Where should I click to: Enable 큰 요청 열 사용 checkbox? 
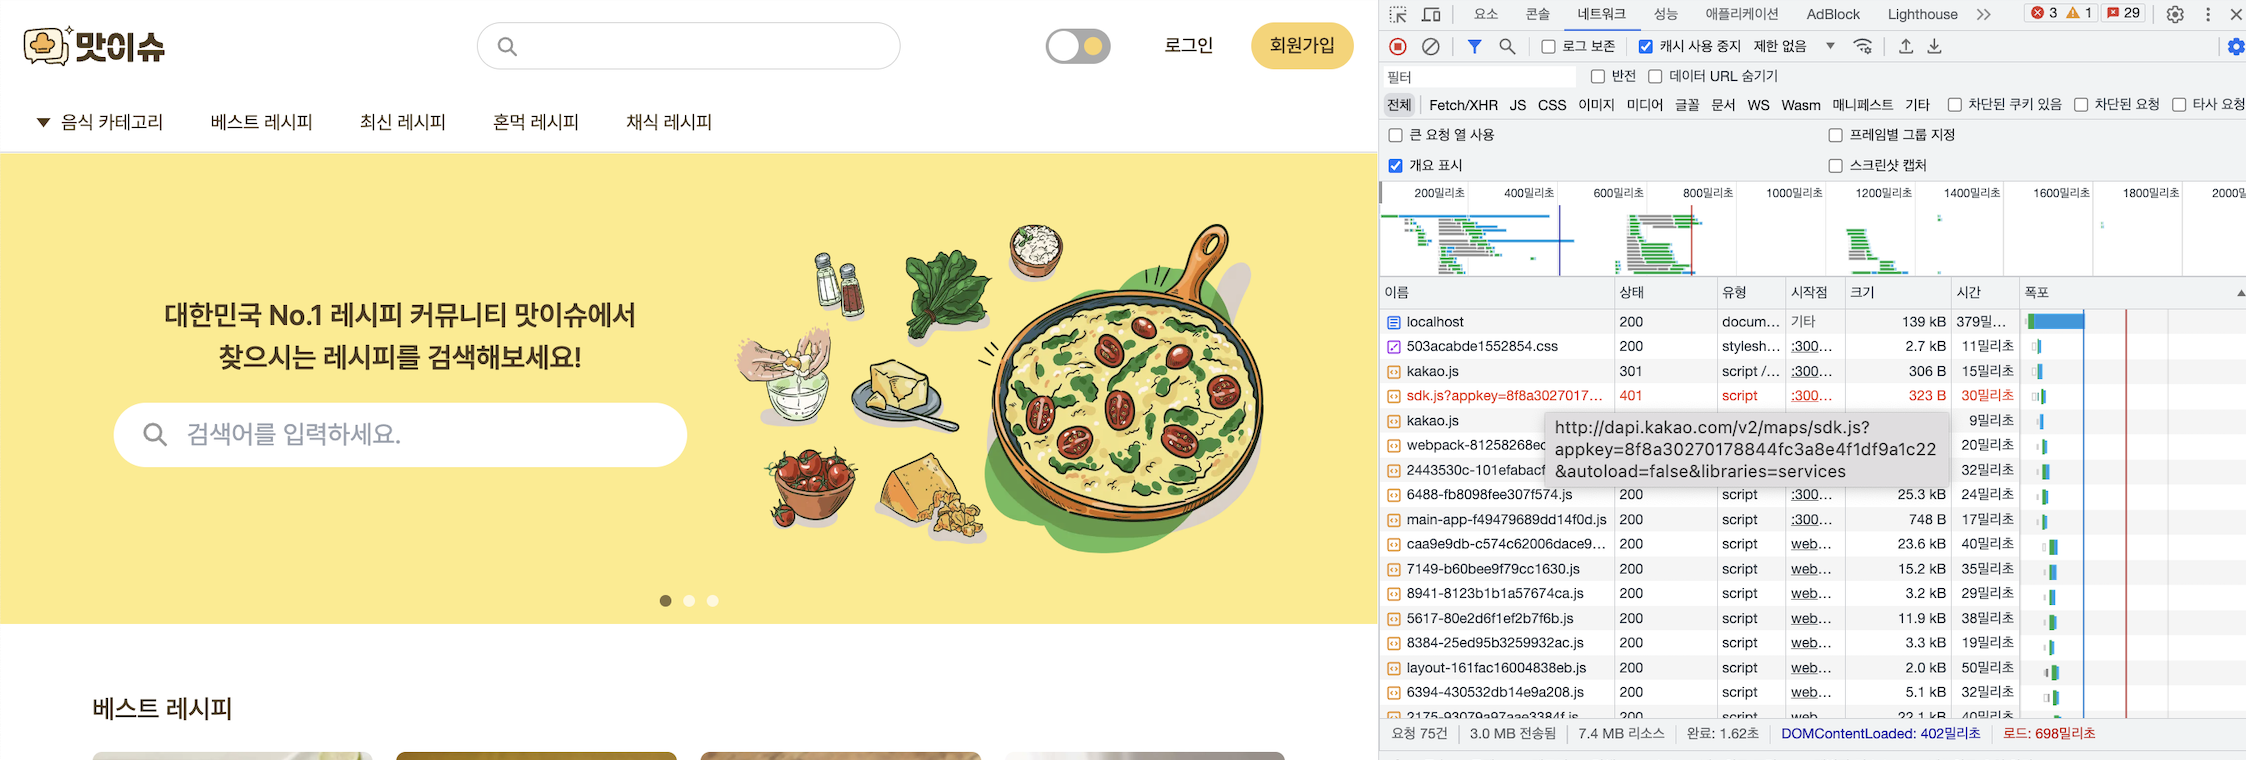click(x=1396, y=135)
